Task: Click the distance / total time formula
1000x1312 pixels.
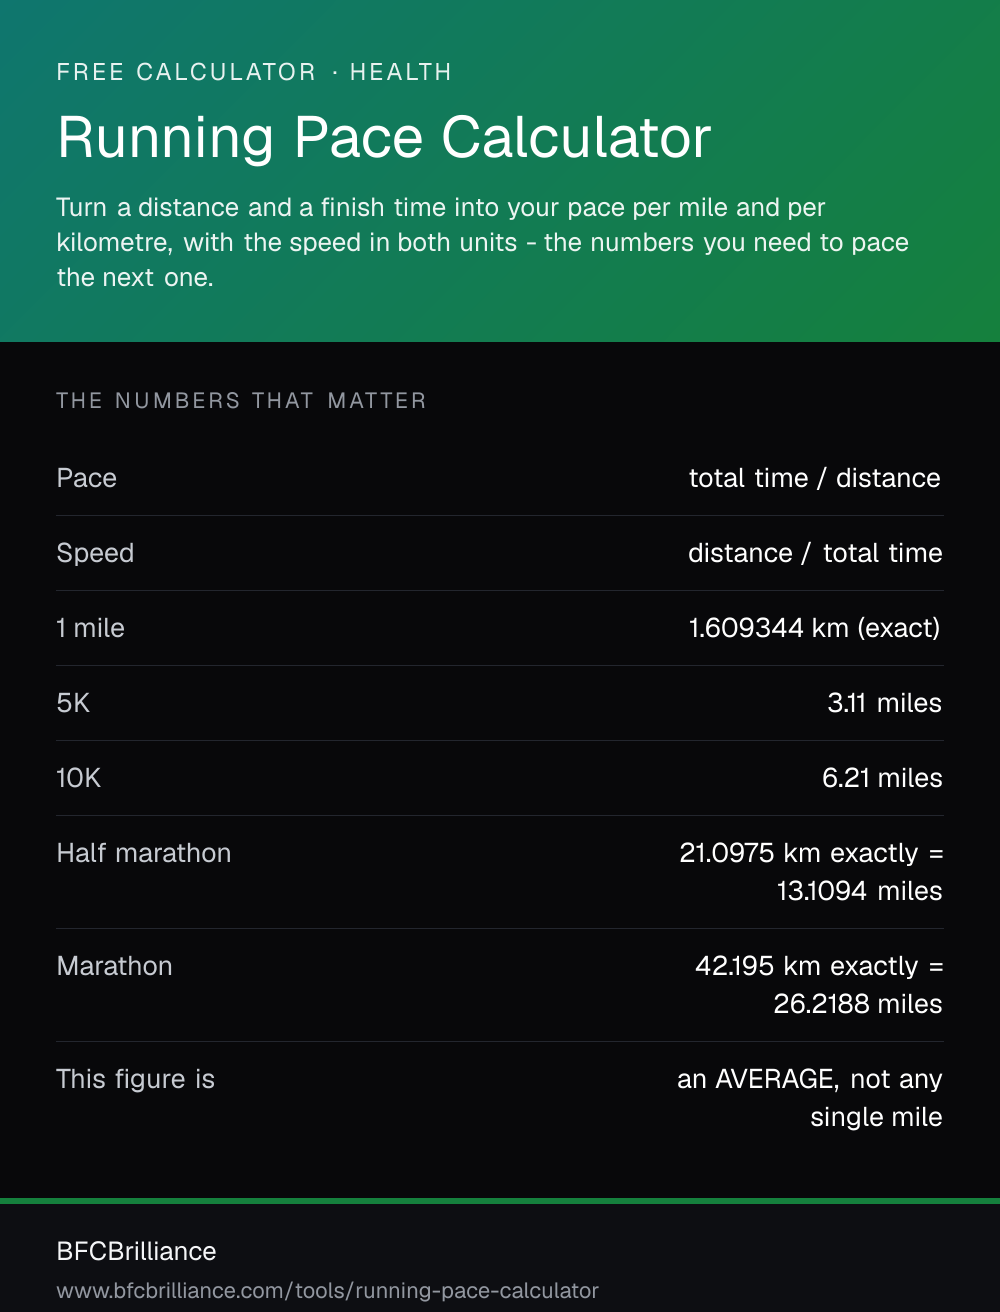Action: click(815, 553)
